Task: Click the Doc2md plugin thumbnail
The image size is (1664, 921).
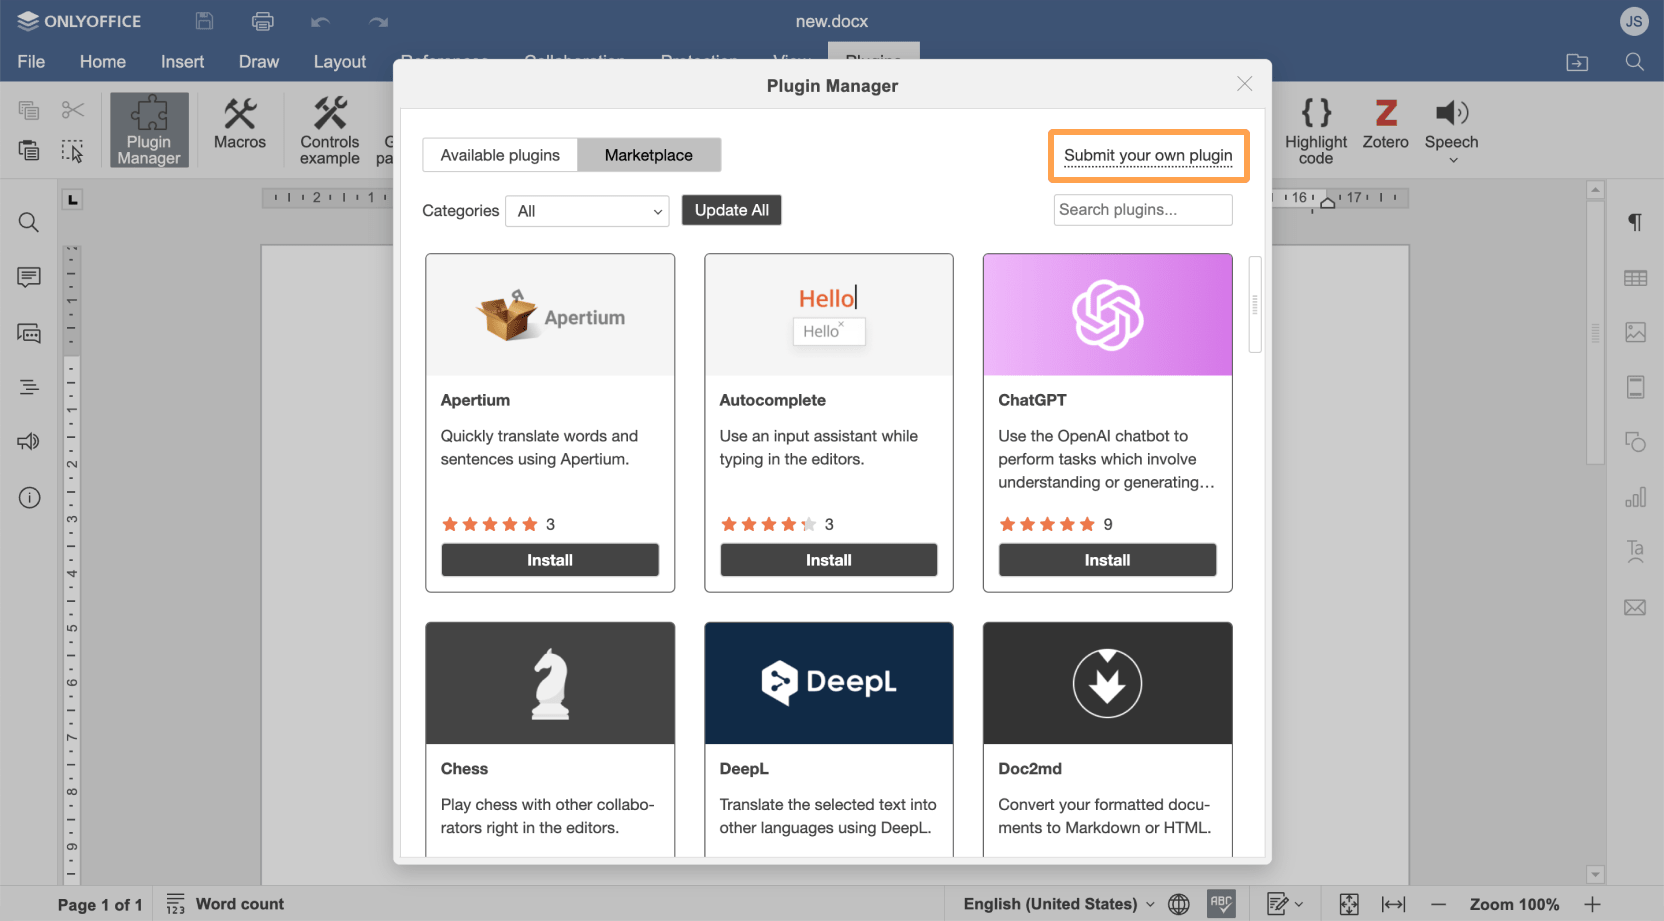Action: (x=1108, y=684)
